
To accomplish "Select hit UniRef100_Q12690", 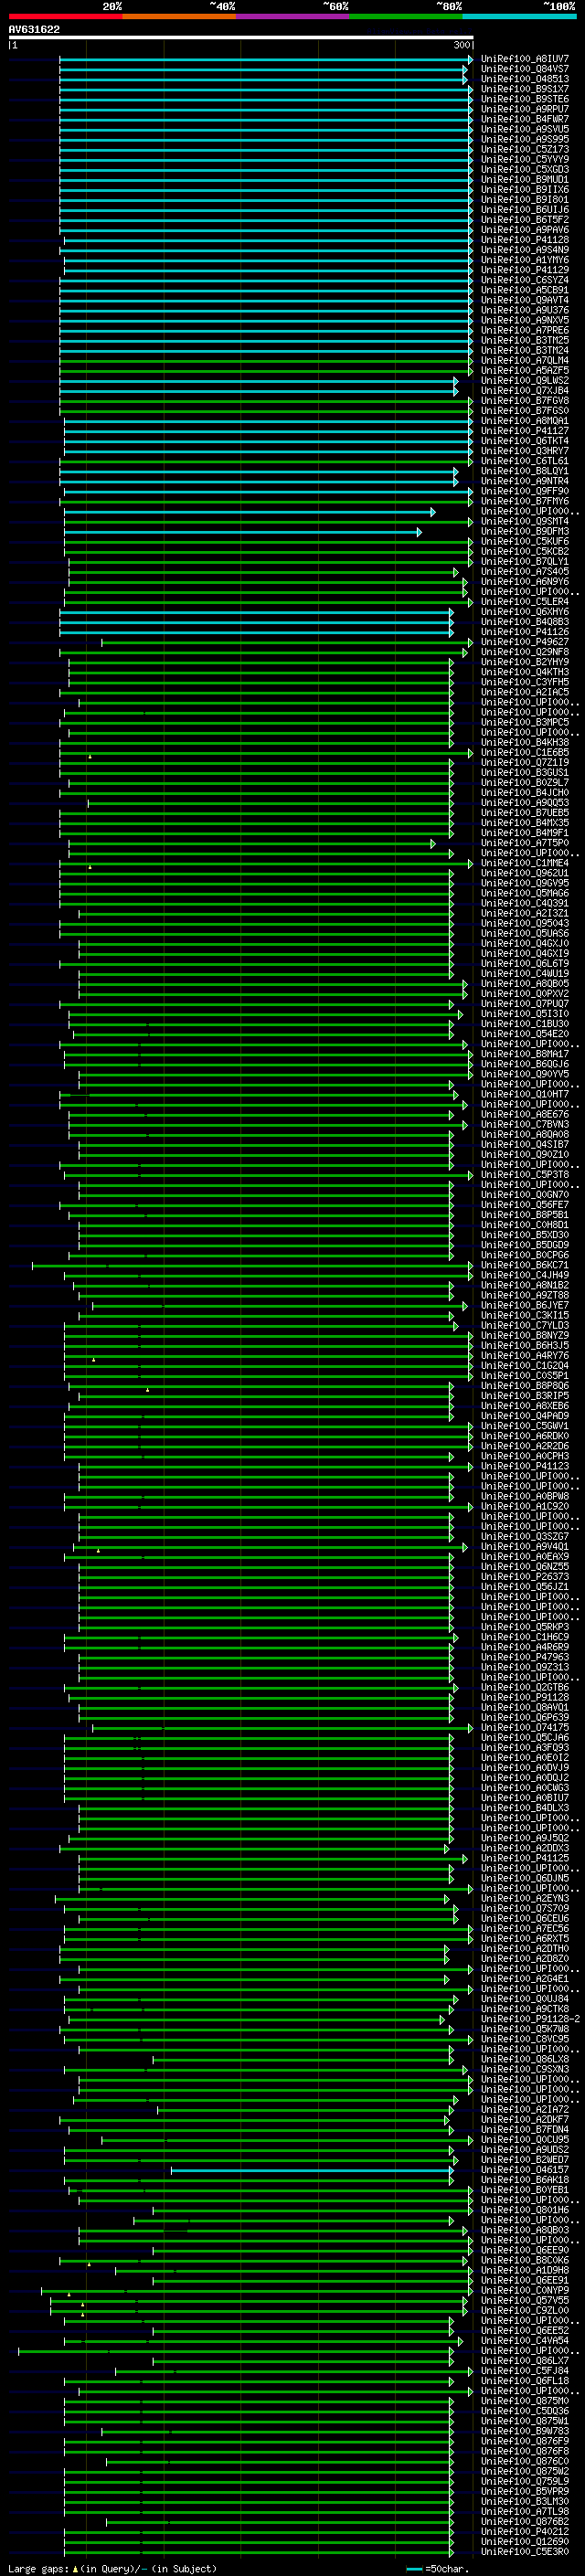I will pos(524,2541).
